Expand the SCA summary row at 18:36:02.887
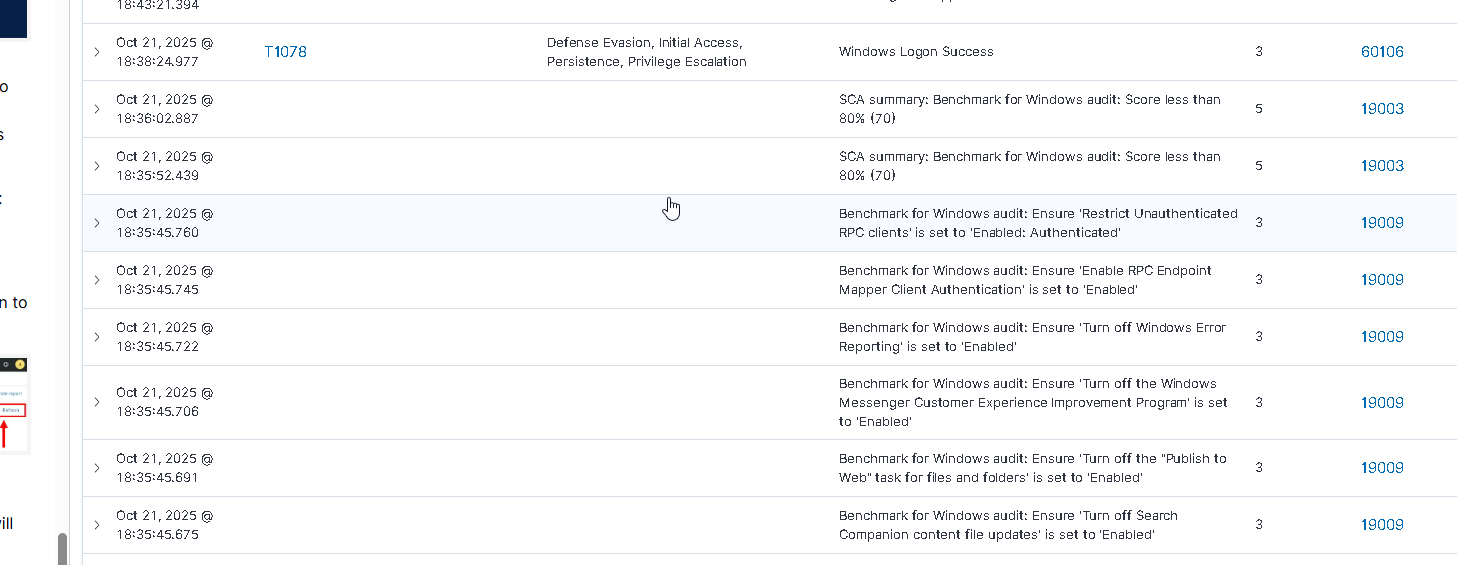1457x565 pixels. click(x=97, y=109)
